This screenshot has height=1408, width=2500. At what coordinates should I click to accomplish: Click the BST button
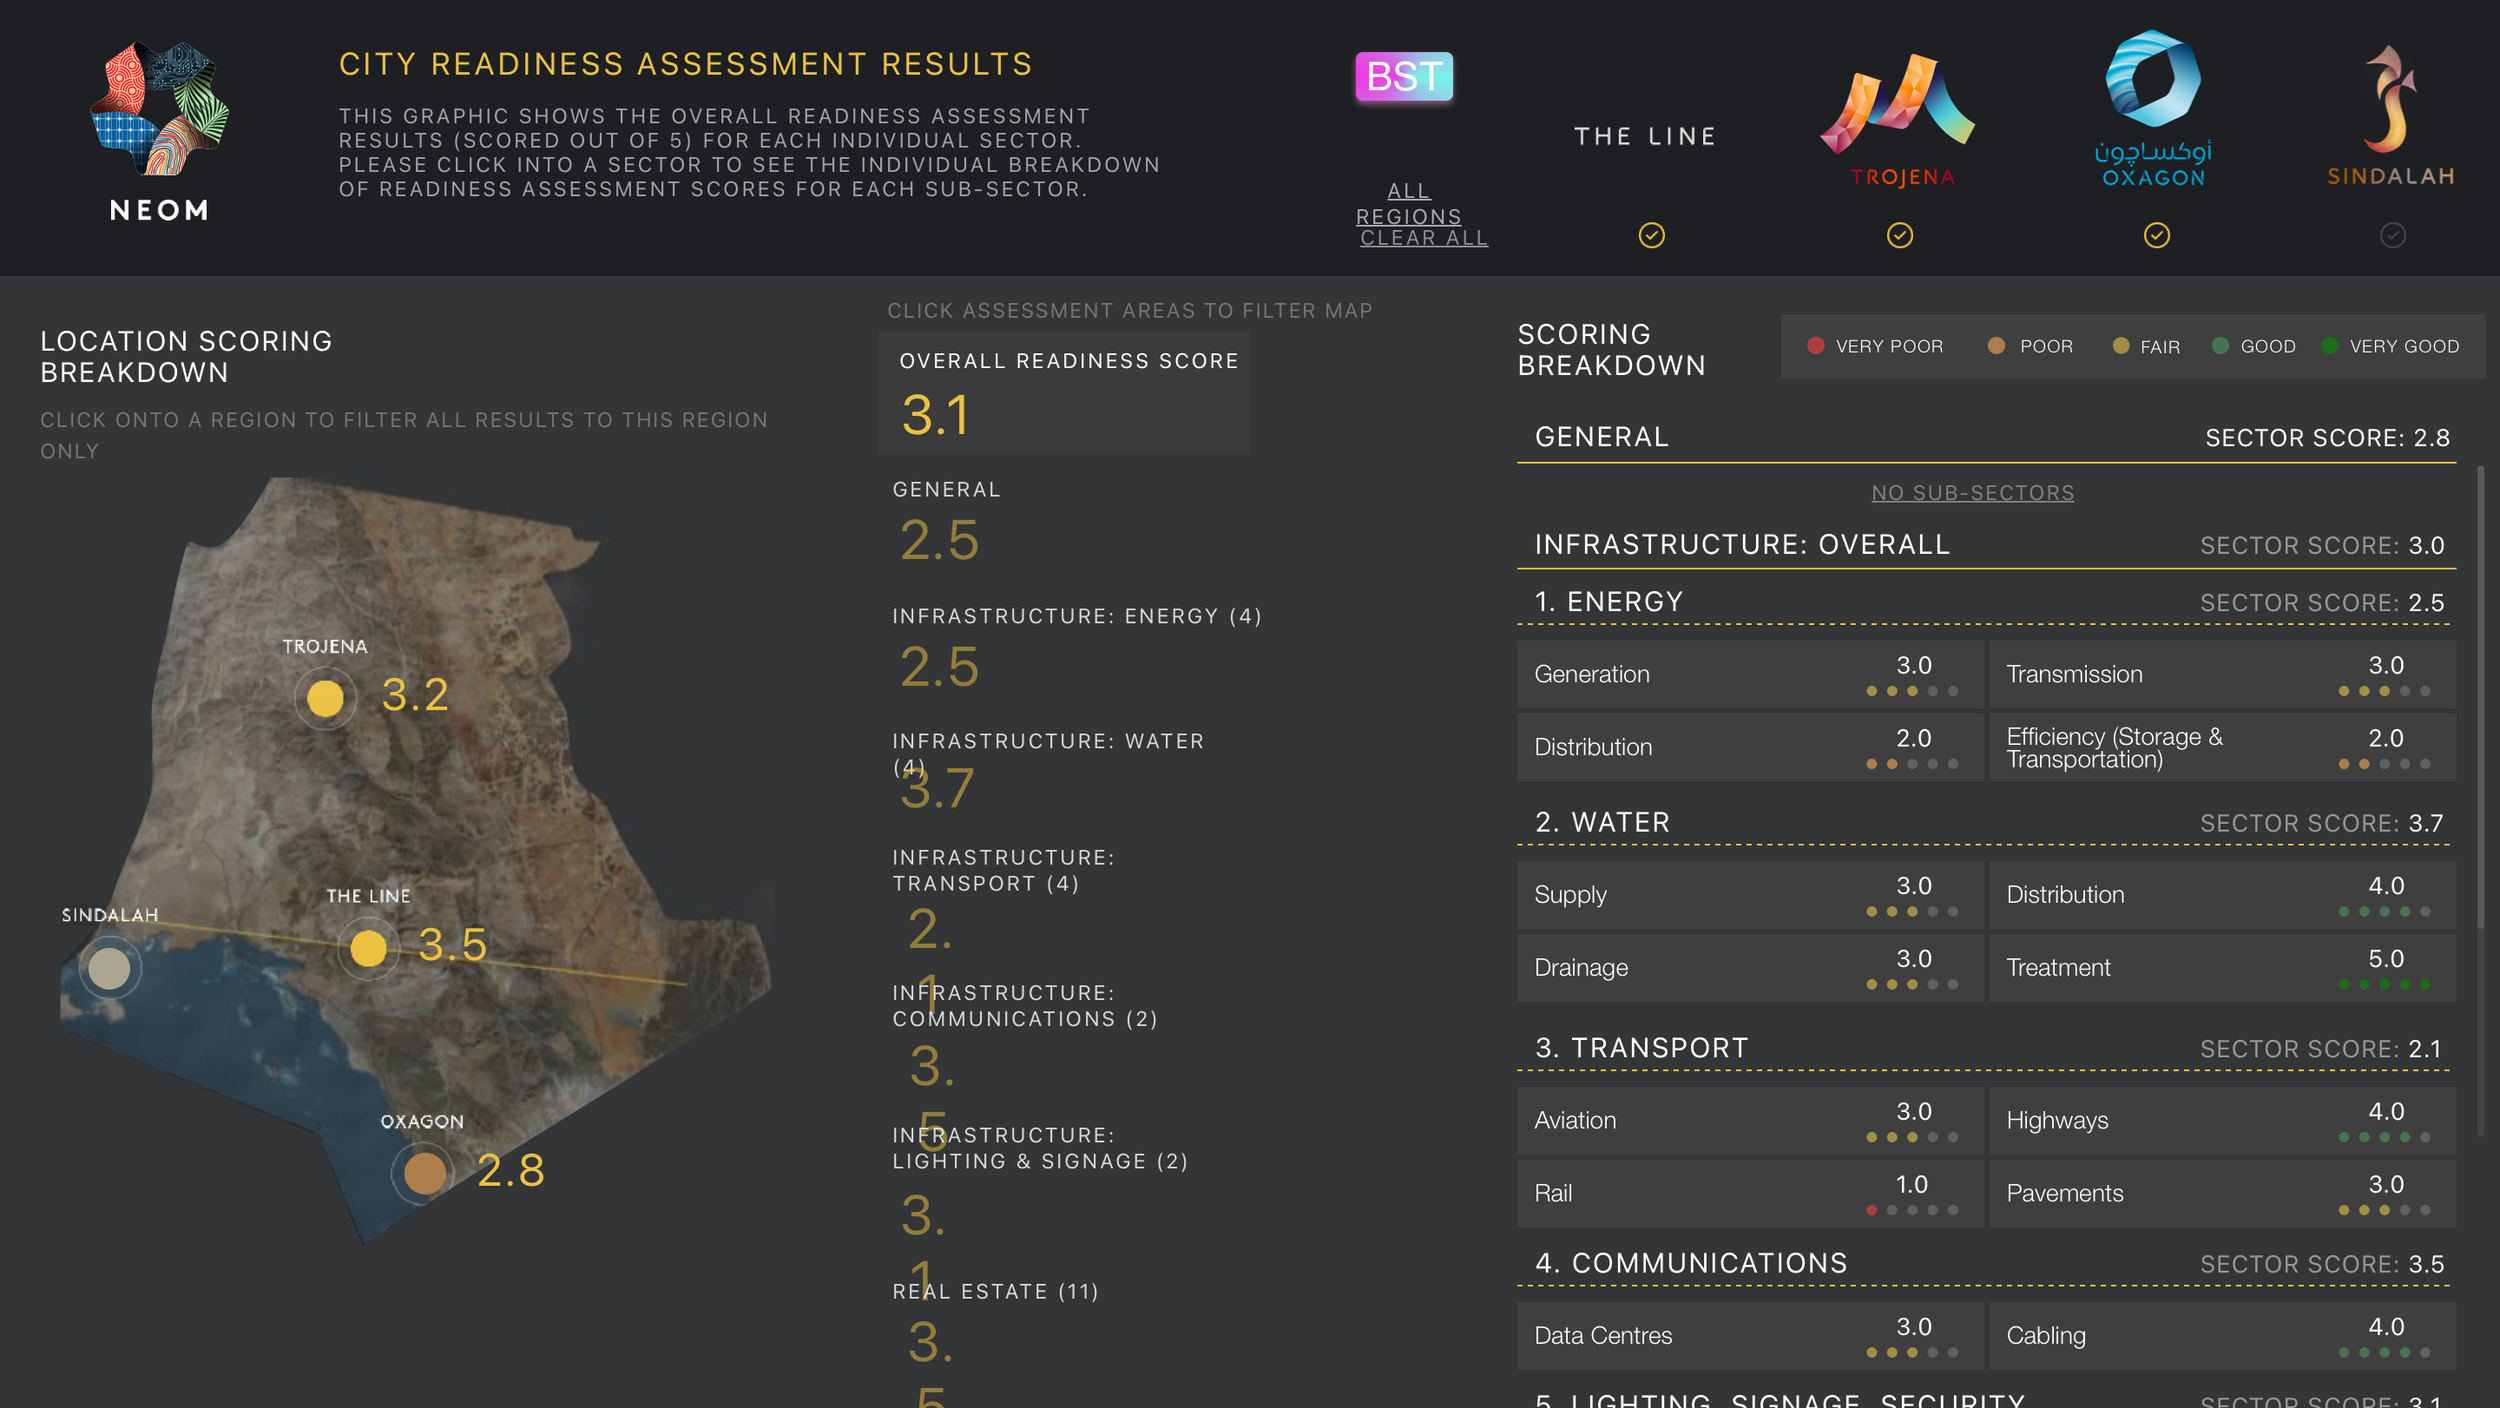[1404, 75]
